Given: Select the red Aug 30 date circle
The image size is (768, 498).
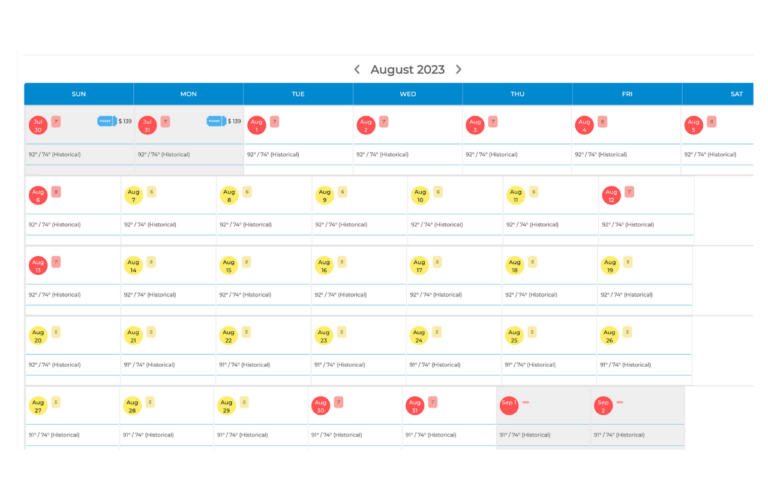Looking at the screenshot, I should tap(320, 405).
